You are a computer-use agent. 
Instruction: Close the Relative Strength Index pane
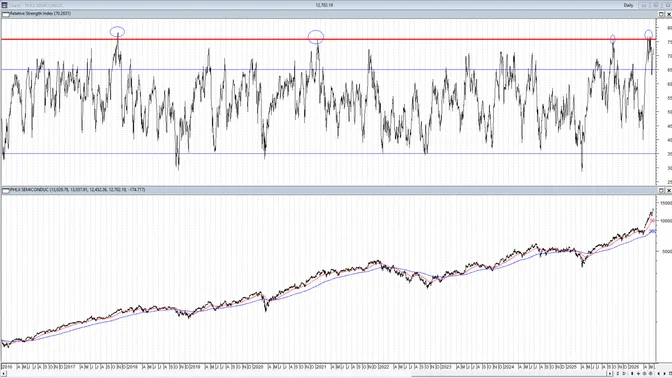[668, 14]
